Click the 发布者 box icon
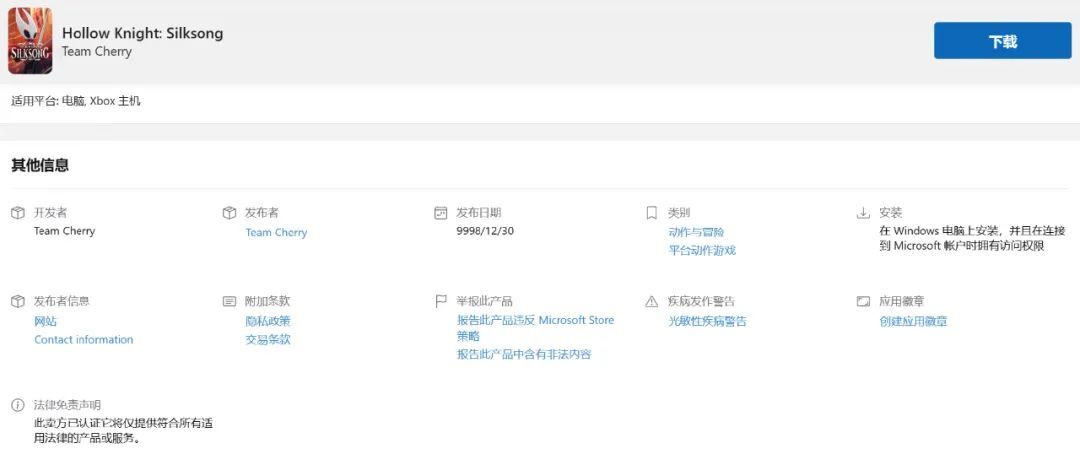The width and height of the screenshot is (1080, 465). 229,213
